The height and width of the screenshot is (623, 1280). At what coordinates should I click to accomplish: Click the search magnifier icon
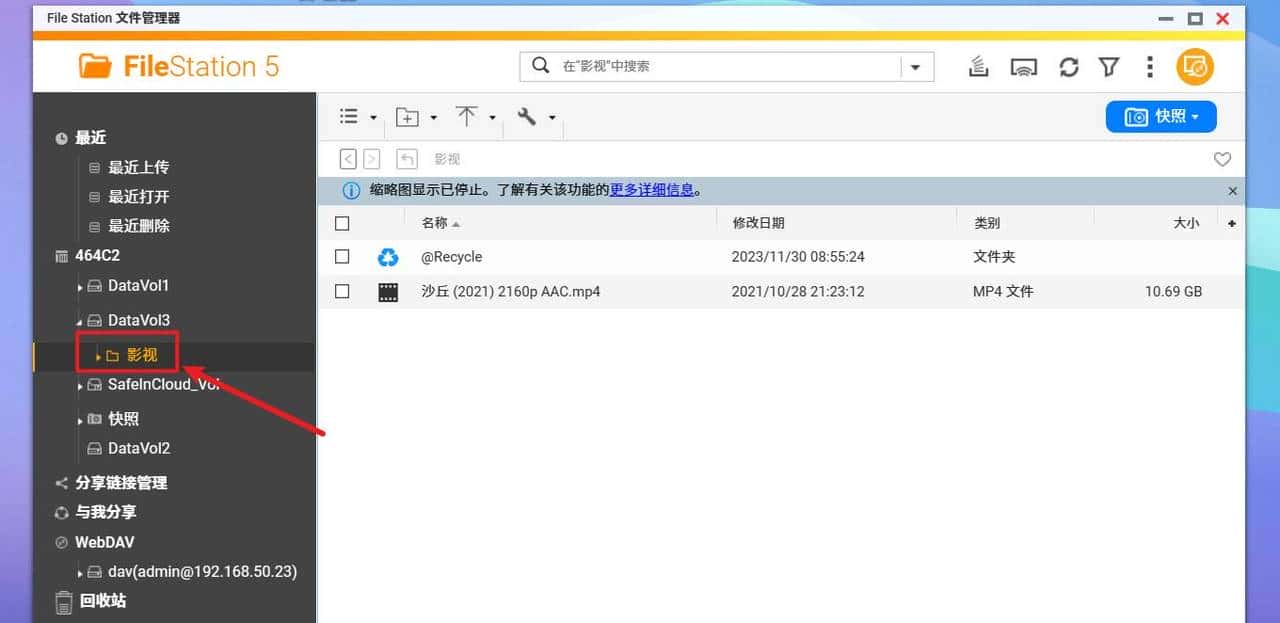pos(540,65)
